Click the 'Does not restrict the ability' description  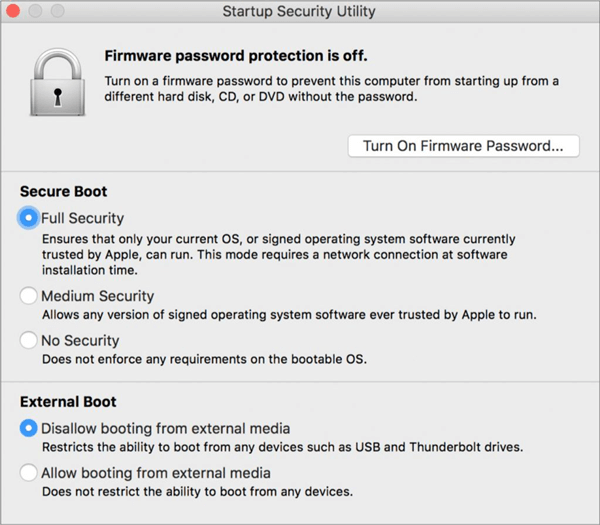[x=198, y=491]
